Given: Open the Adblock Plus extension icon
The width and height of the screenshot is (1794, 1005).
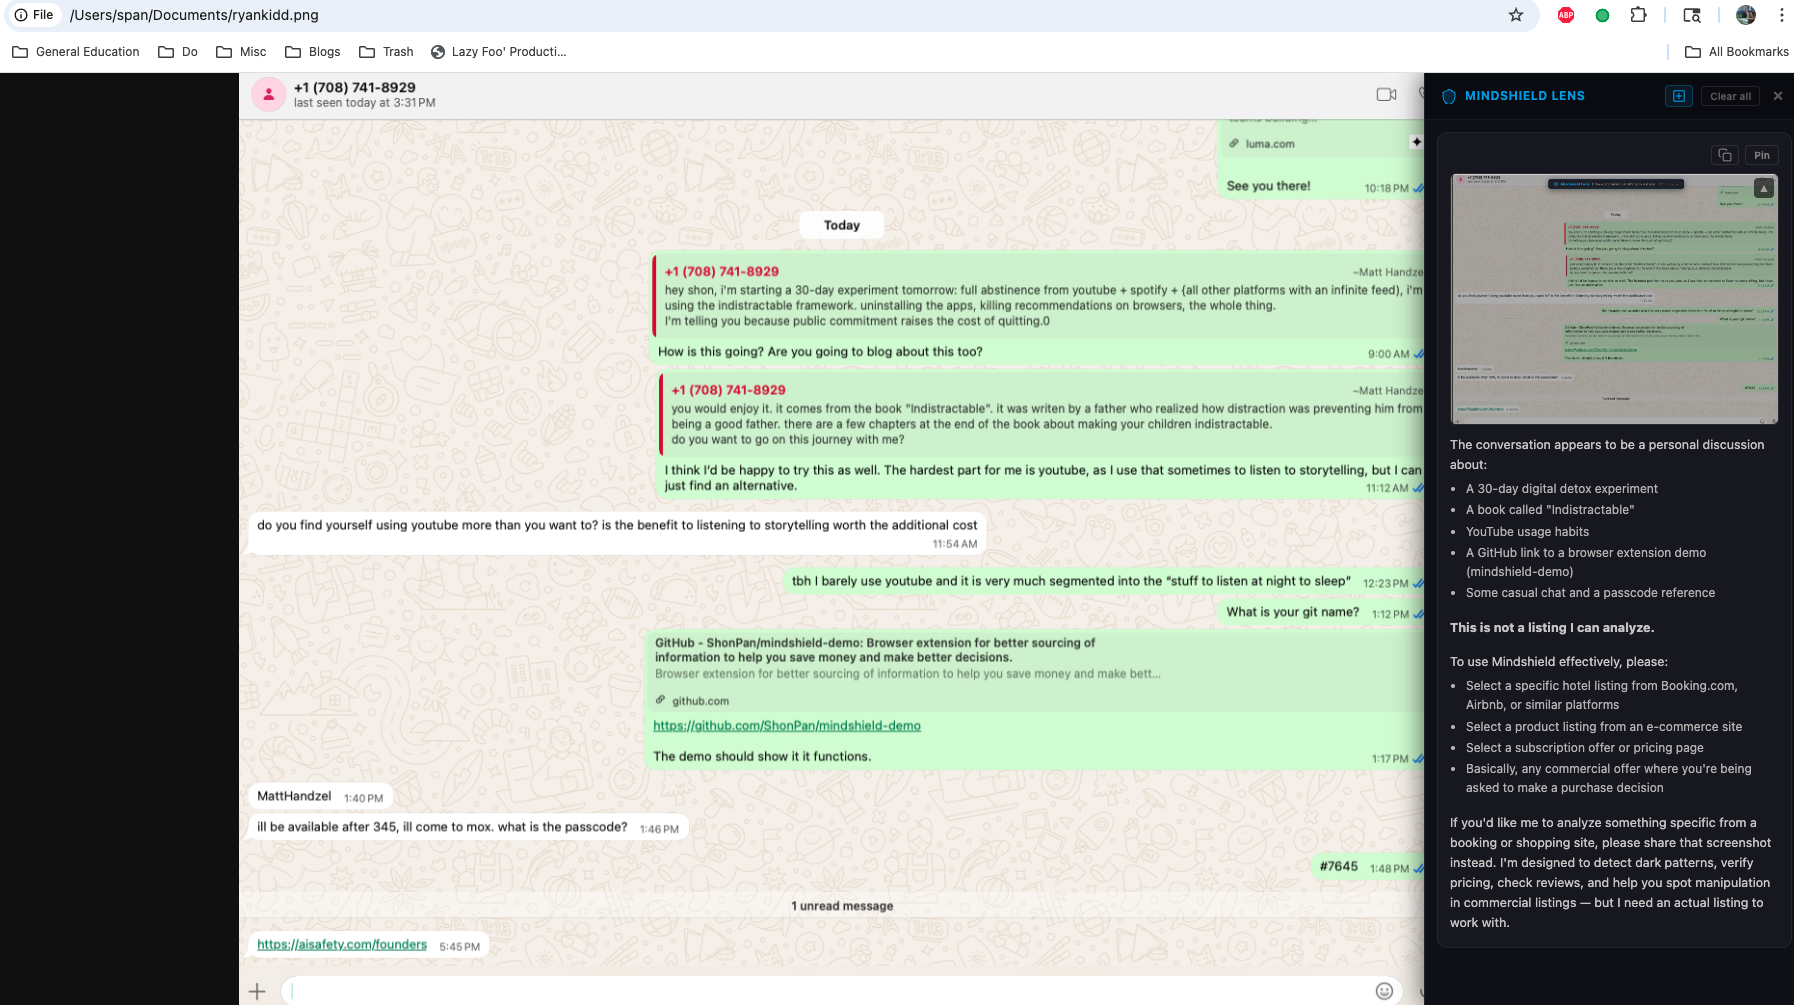Looking at the screenshot, I should click(1566, 15).
